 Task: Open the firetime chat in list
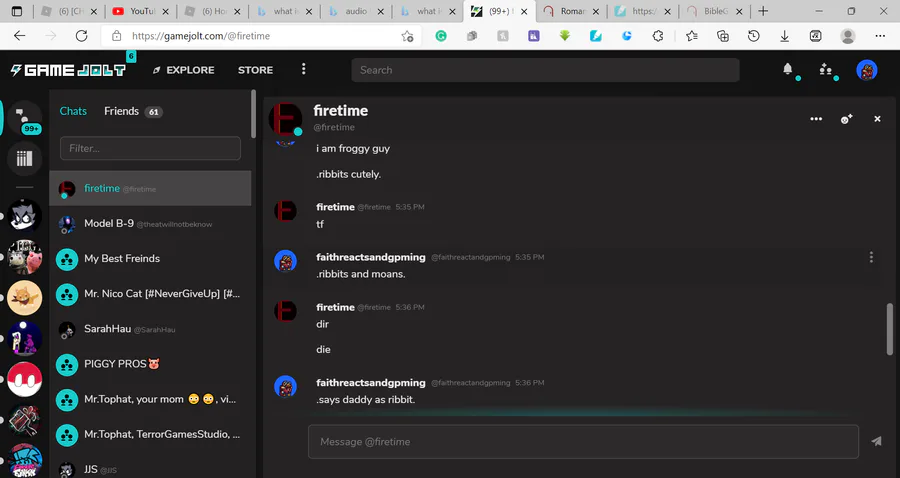pyautogui.click(x=150, y=188)
